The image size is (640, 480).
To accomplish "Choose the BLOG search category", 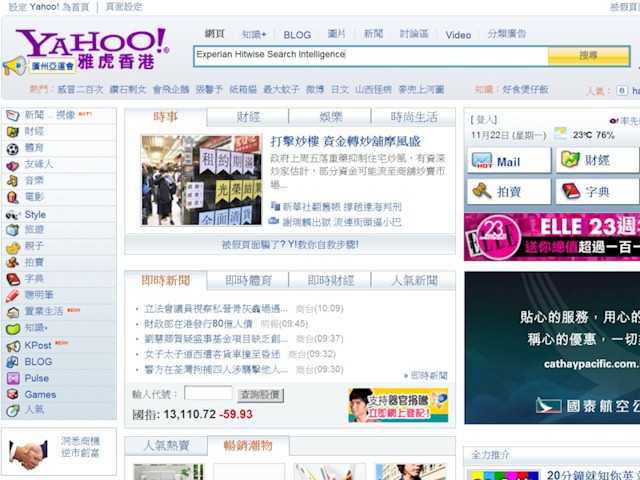I will point(297,35).
